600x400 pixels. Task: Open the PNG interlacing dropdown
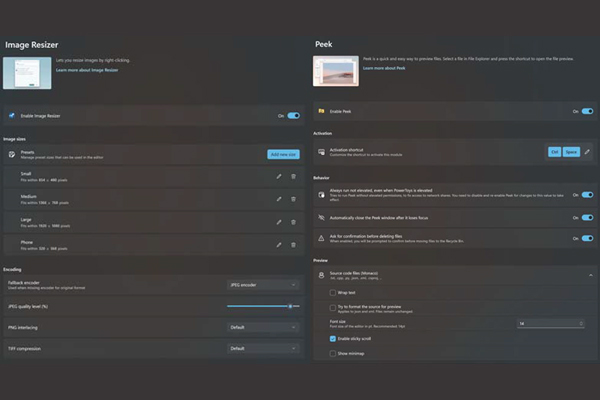click(x=263, y=327)
